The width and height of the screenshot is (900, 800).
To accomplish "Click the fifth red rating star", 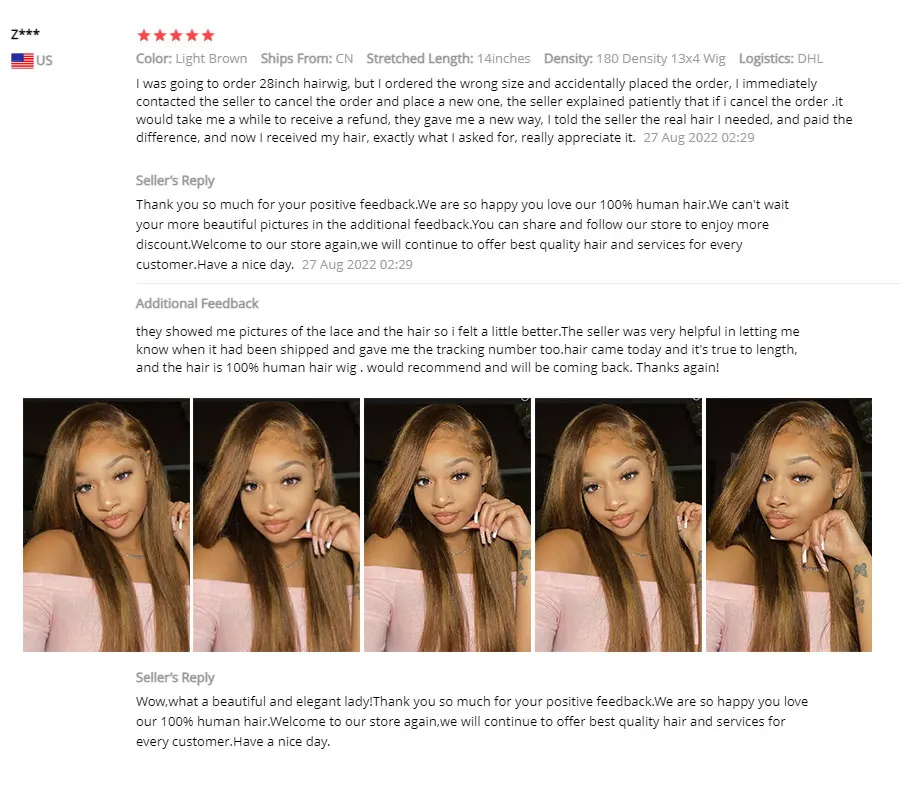I will point(208,36).
